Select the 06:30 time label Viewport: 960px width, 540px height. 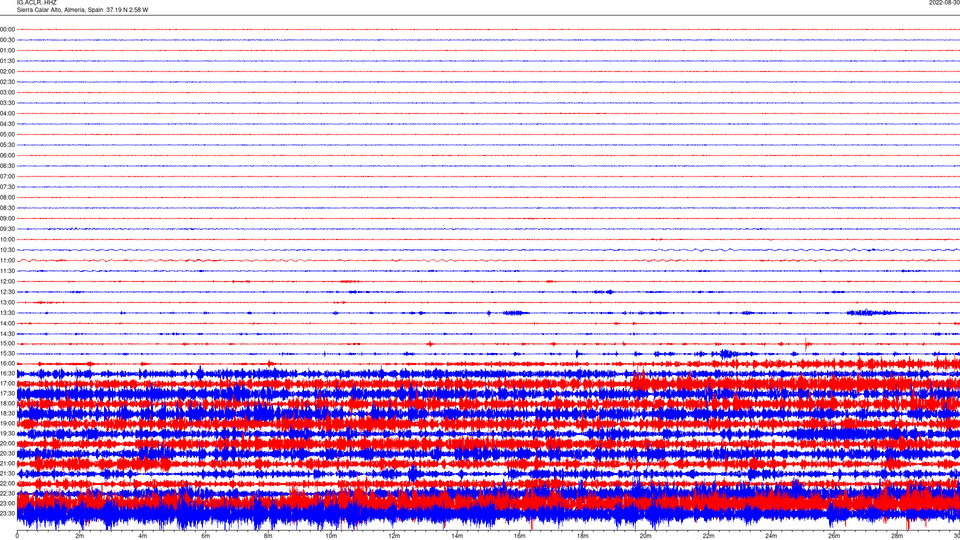[7, 166]
